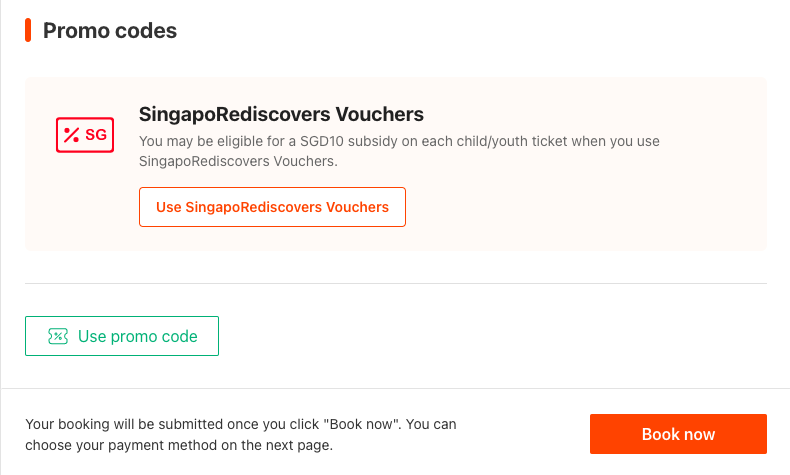Click the second description line ending 'Vouchers.'
The image size is (790, 475).
click(x=238, y=161)
